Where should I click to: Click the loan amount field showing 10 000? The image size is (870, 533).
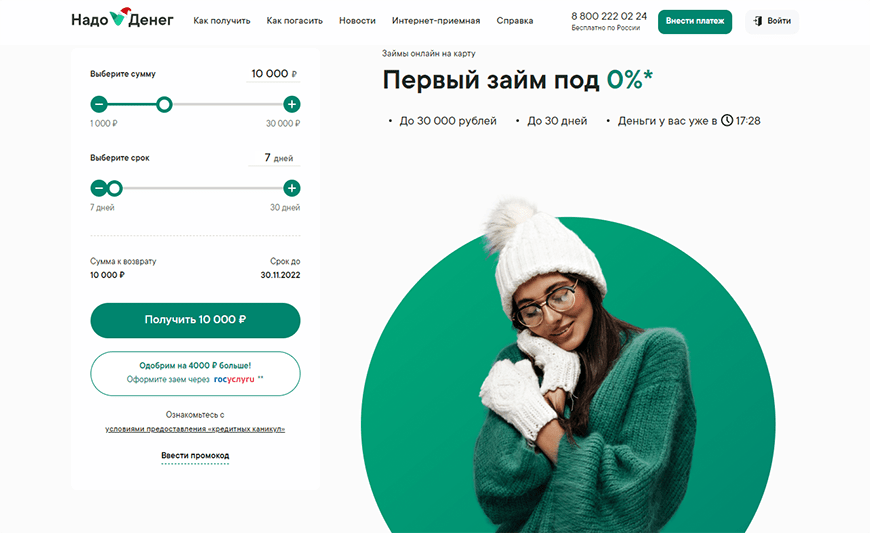(x=273, y=74)
